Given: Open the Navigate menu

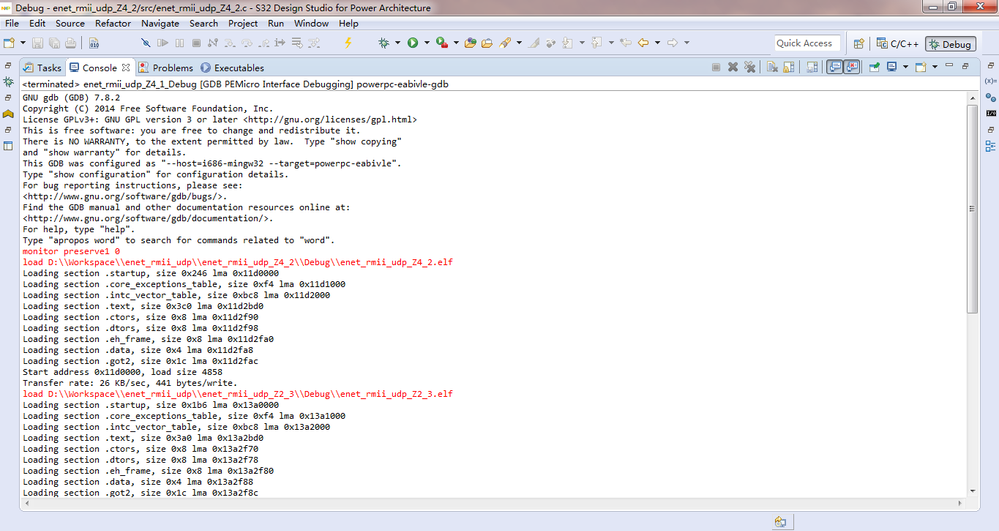Looking at the screenshot, I should pyautogui.click(x=160, y=23).
